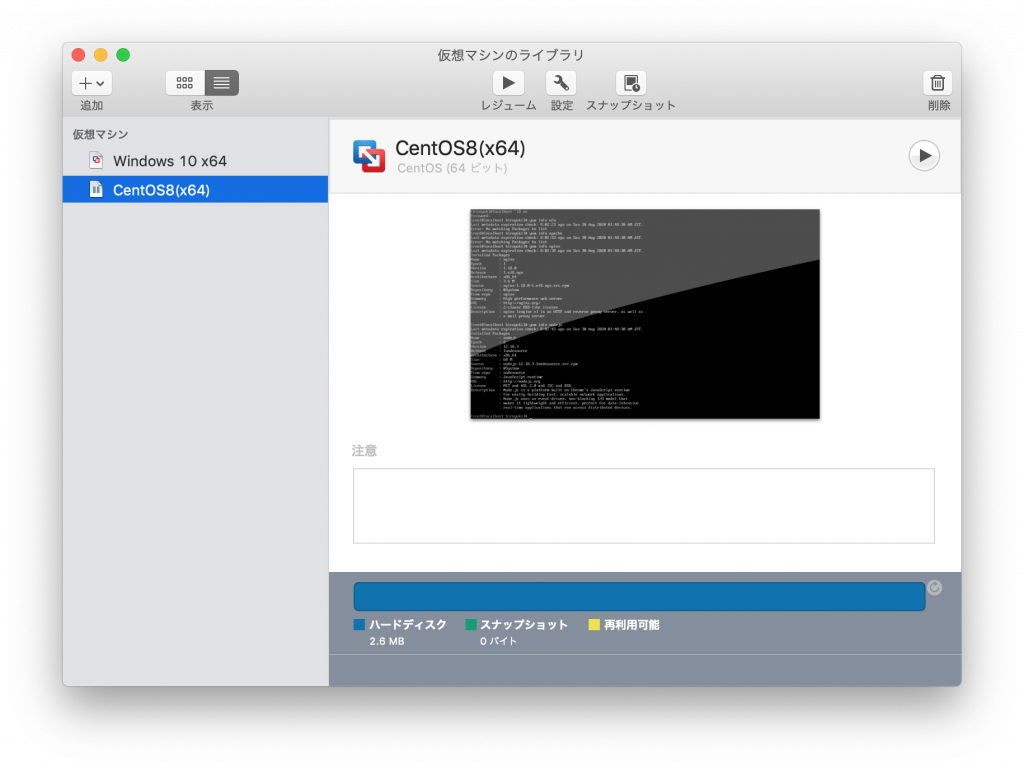Open the CentOS terminal screenshot thumbnail
This screenshot has width=1024, height=769.
point(645,314)
